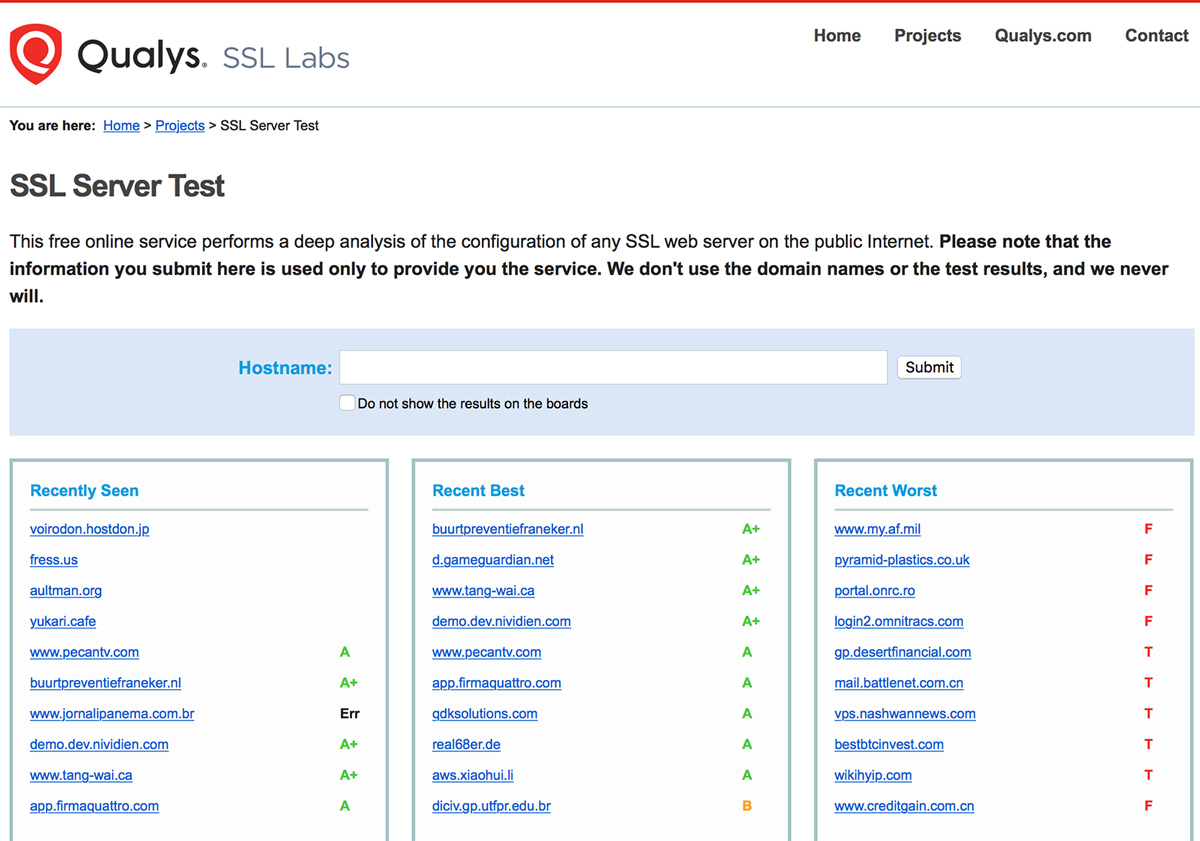Click the 'F' grade beside www.my.af.mil
This screenshot has width=1200, height=841.
[x=1149, y=529]
